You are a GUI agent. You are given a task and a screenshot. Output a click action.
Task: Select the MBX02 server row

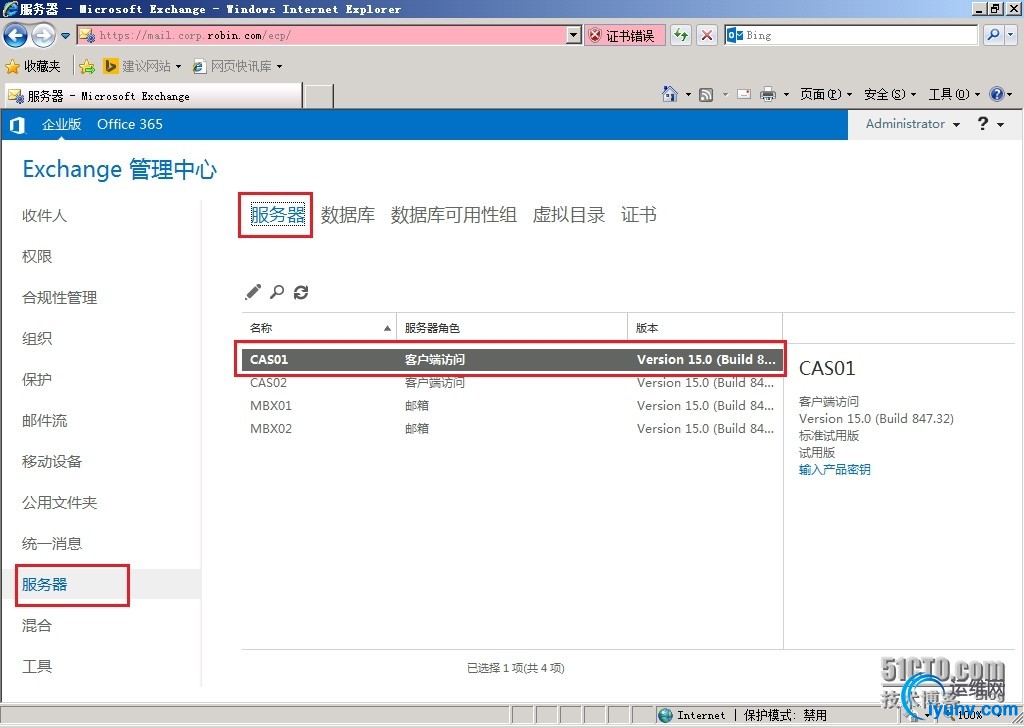512,428
